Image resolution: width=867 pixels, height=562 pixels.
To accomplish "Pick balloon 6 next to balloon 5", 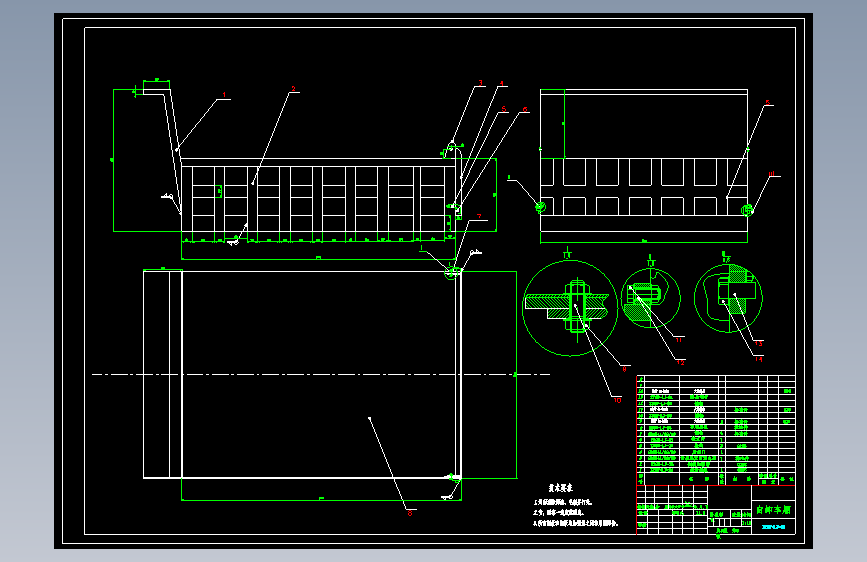I will tap(525, 110).
